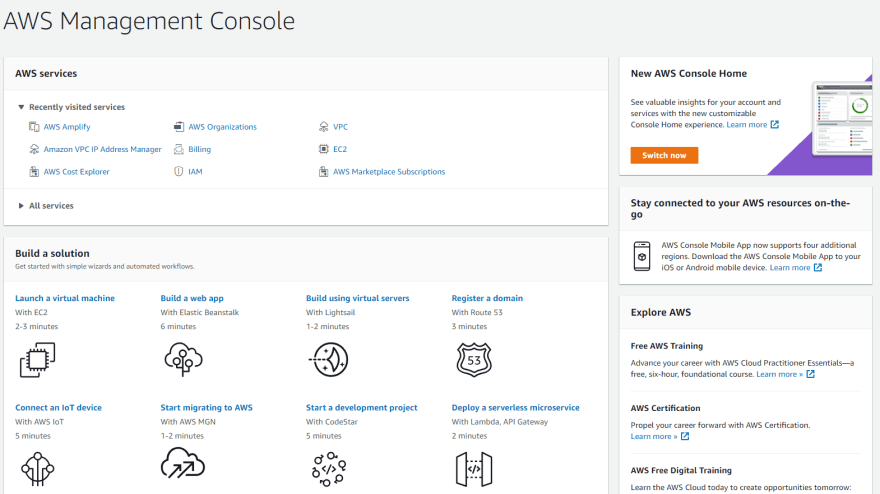
Task: Click the Route 53 shield icon
Action: coord(474,360)
